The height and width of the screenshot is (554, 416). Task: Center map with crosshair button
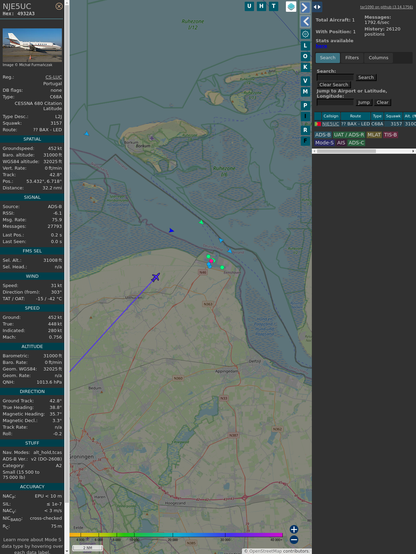click(305, 34)
